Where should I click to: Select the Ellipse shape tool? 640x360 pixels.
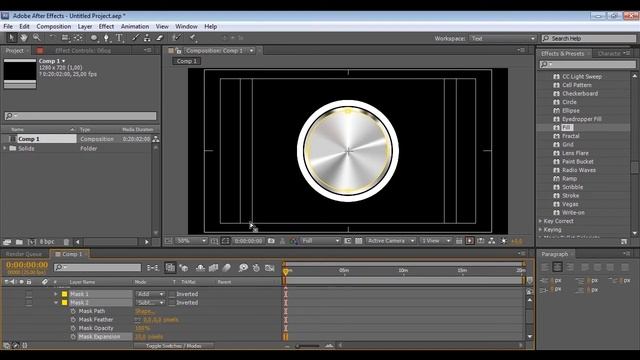click(x=94, y=38)
